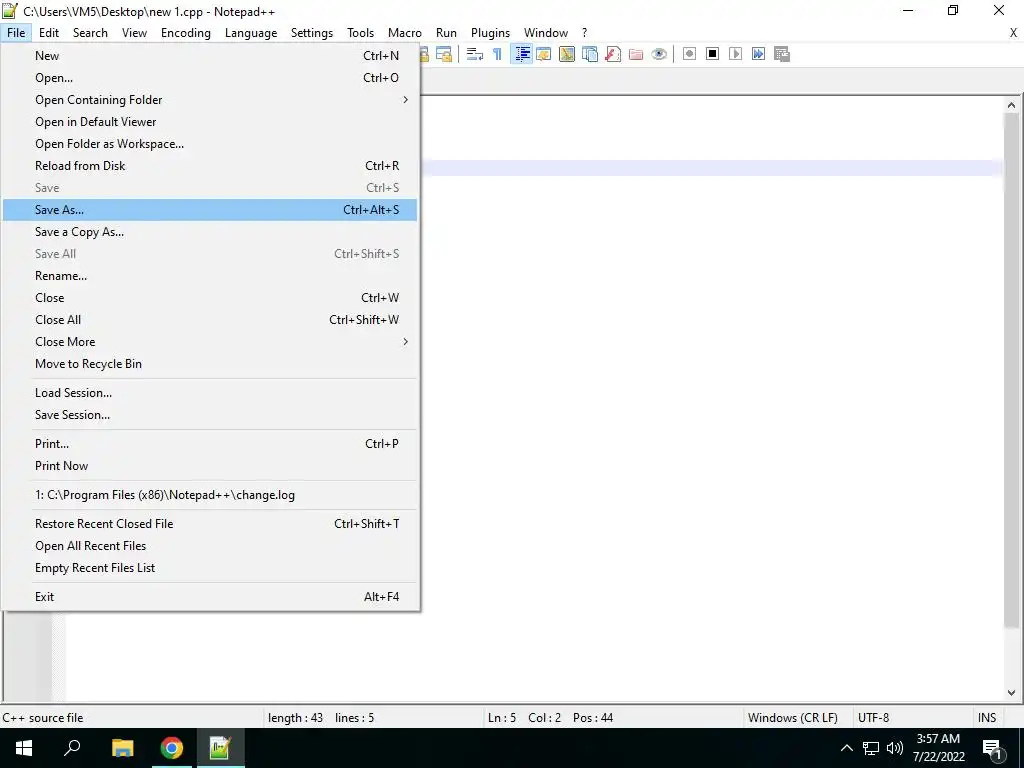
Task: Open the Plugins menu
Action: pos(490,33)
